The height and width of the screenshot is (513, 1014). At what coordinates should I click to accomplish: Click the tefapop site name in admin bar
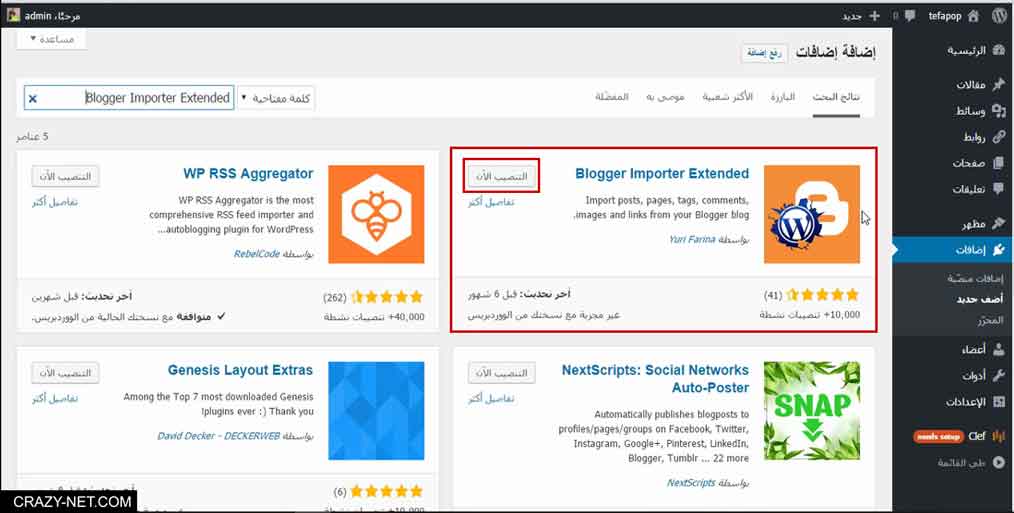(945, 16)
